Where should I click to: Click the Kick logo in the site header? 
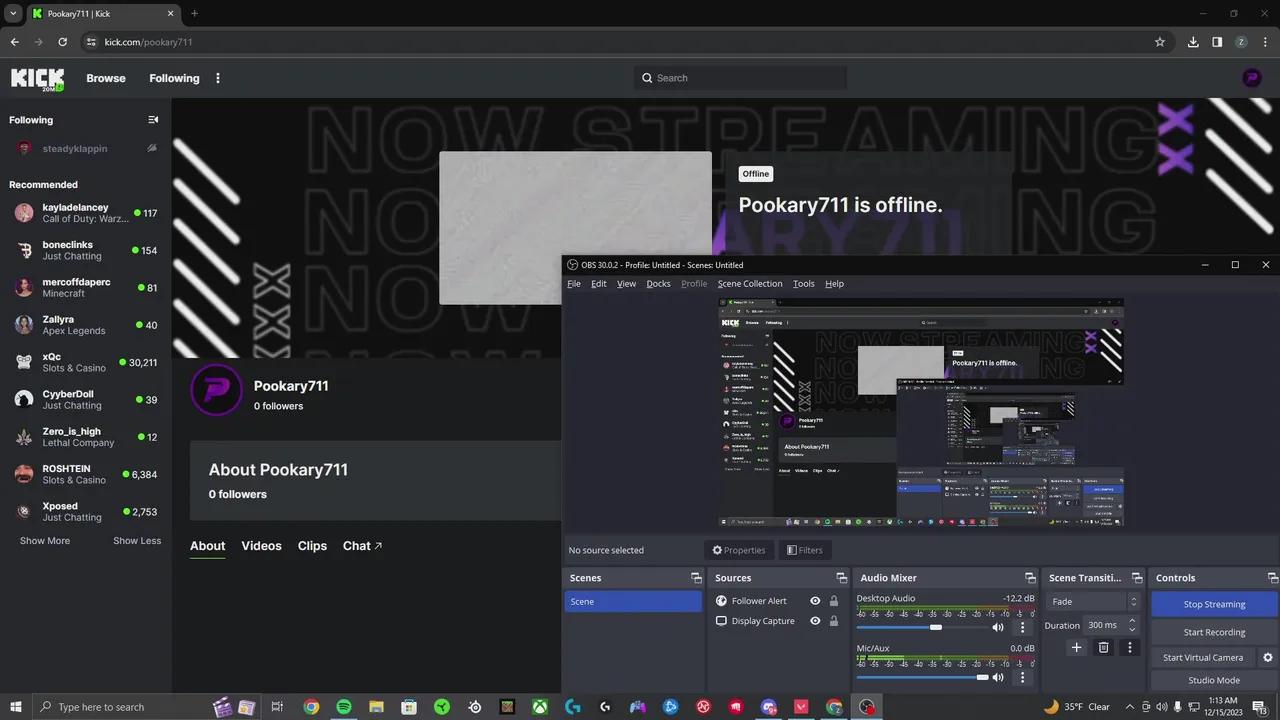pyautogui.click(x=37, y=79)
